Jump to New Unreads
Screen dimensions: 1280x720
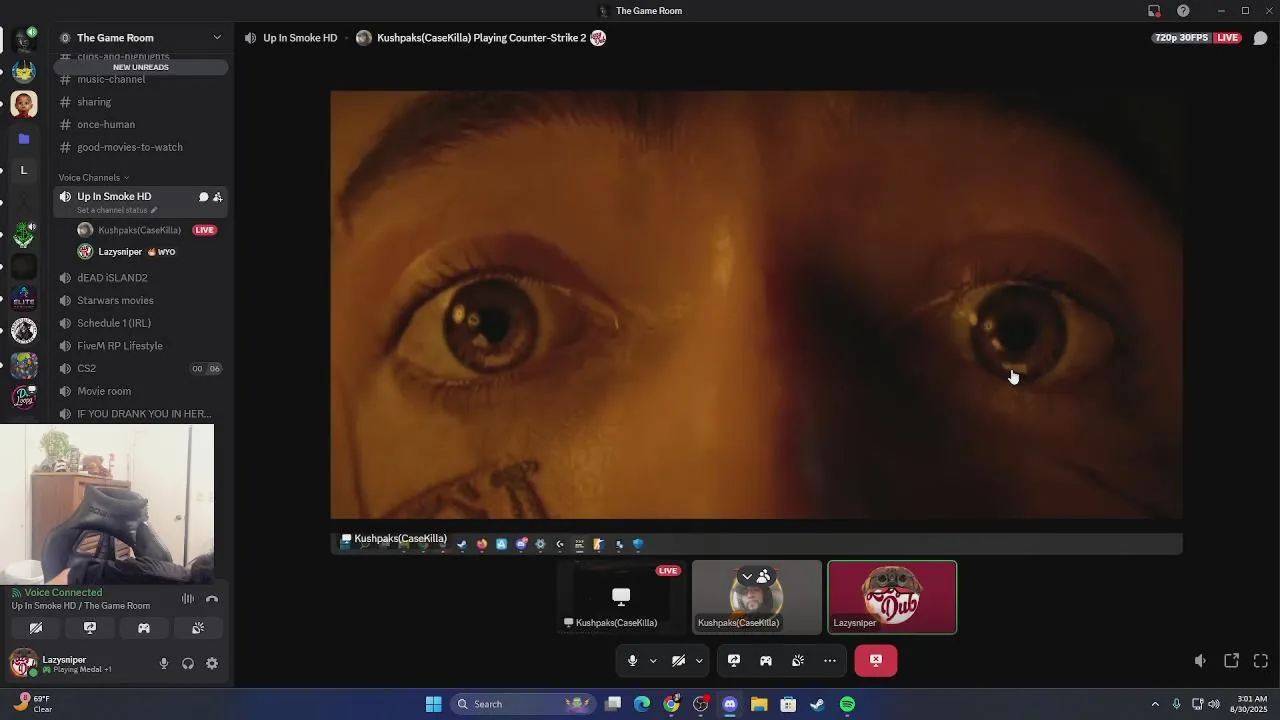(x=141, y=67)
